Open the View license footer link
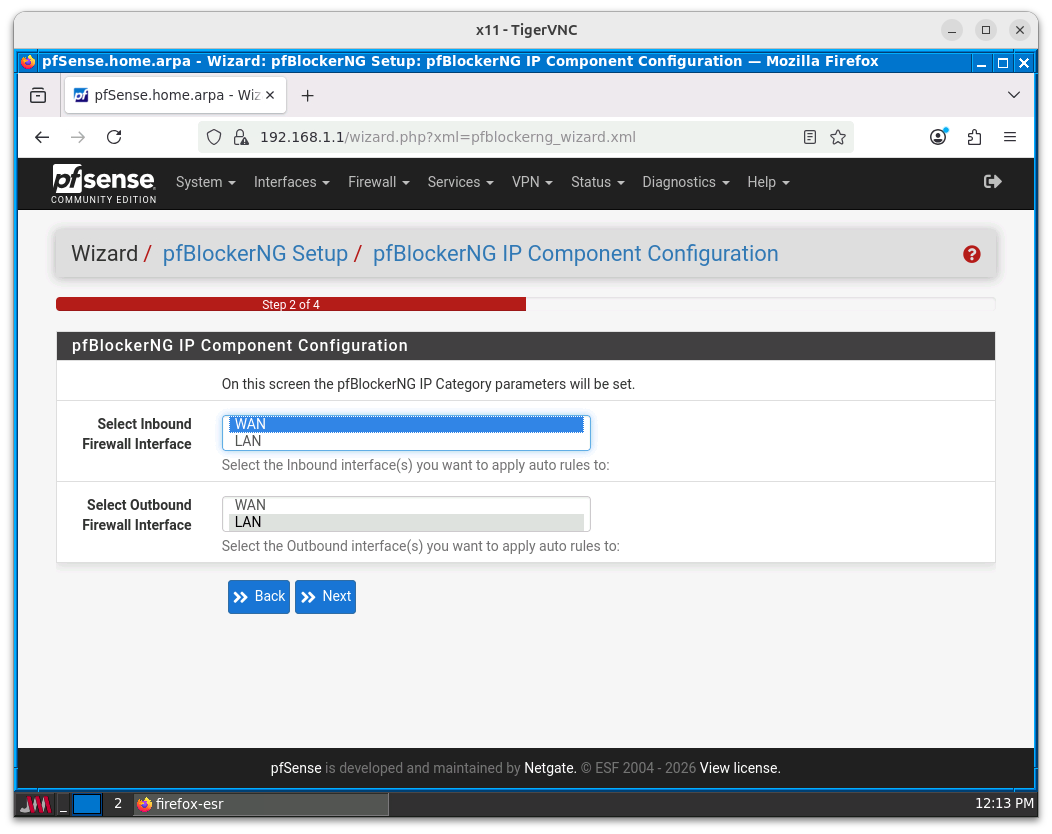 point(740,768)
